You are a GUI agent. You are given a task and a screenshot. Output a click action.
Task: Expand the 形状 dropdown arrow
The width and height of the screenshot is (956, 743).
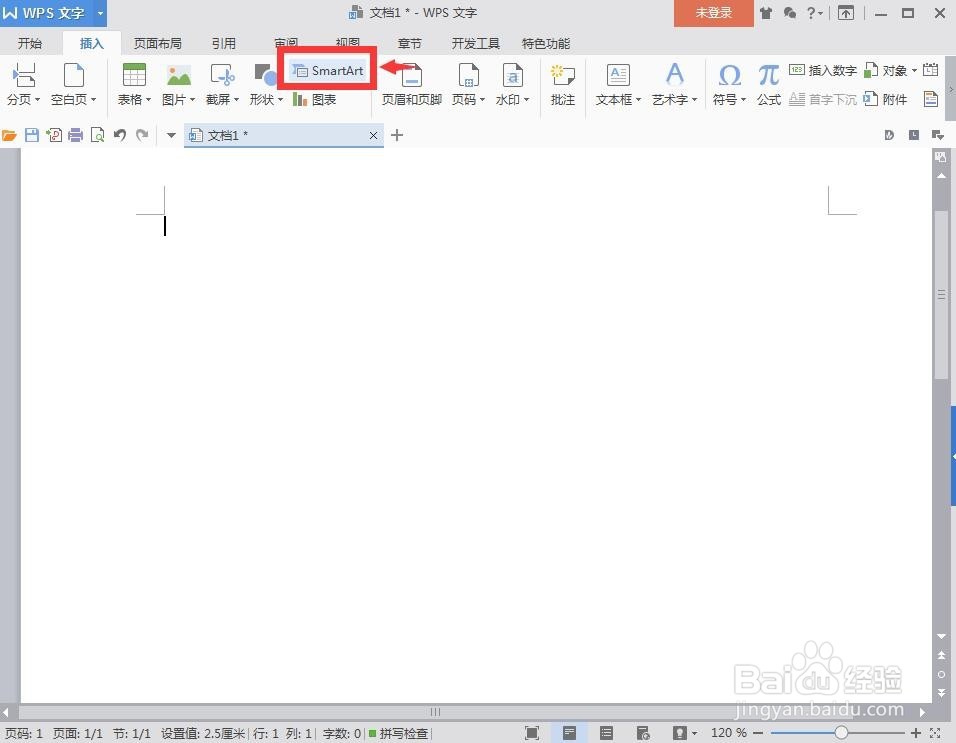tap(280, 99)
